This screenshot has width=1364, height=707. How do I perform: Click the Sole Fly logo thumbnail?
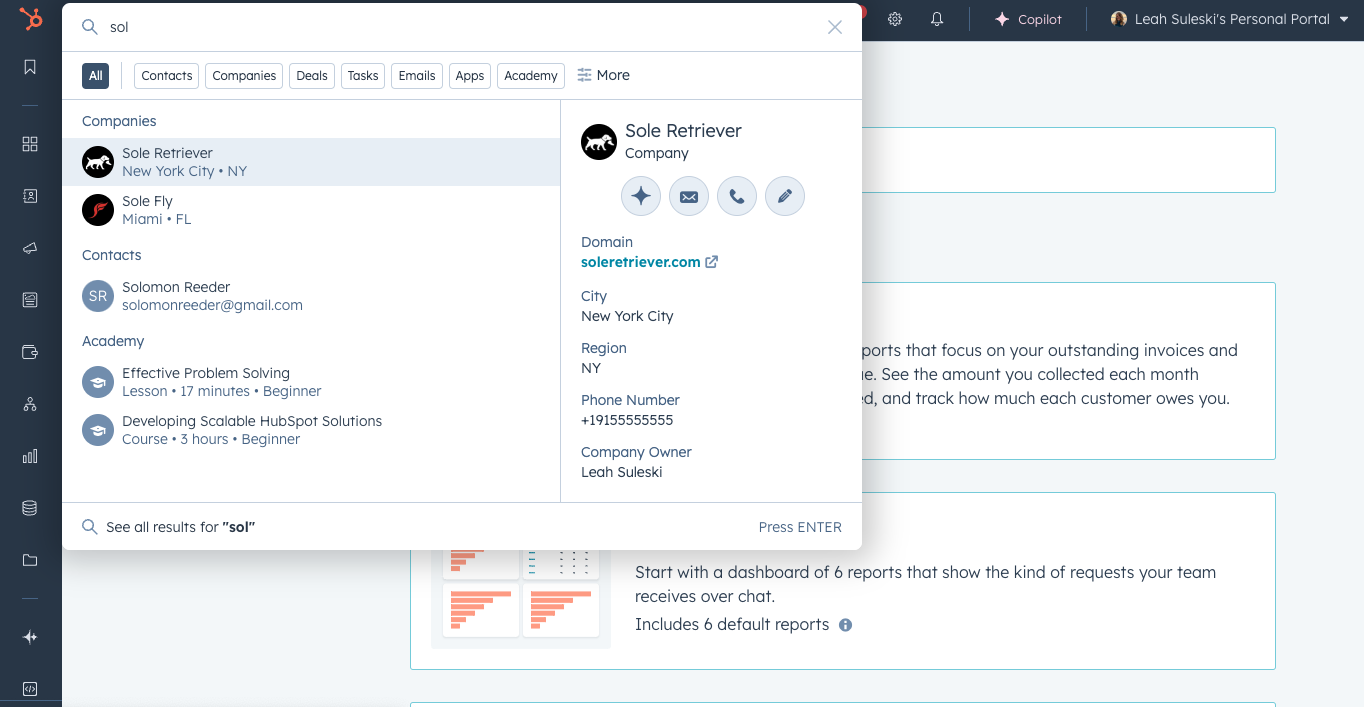coord(98,210)
